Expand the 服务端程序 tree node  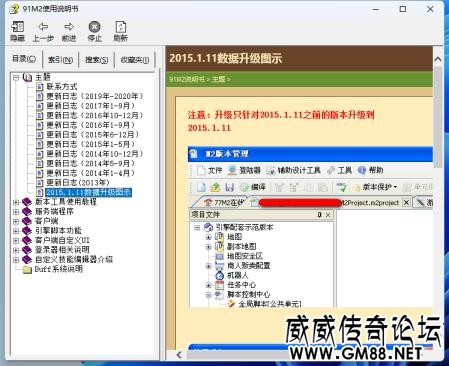pos(16,211)
